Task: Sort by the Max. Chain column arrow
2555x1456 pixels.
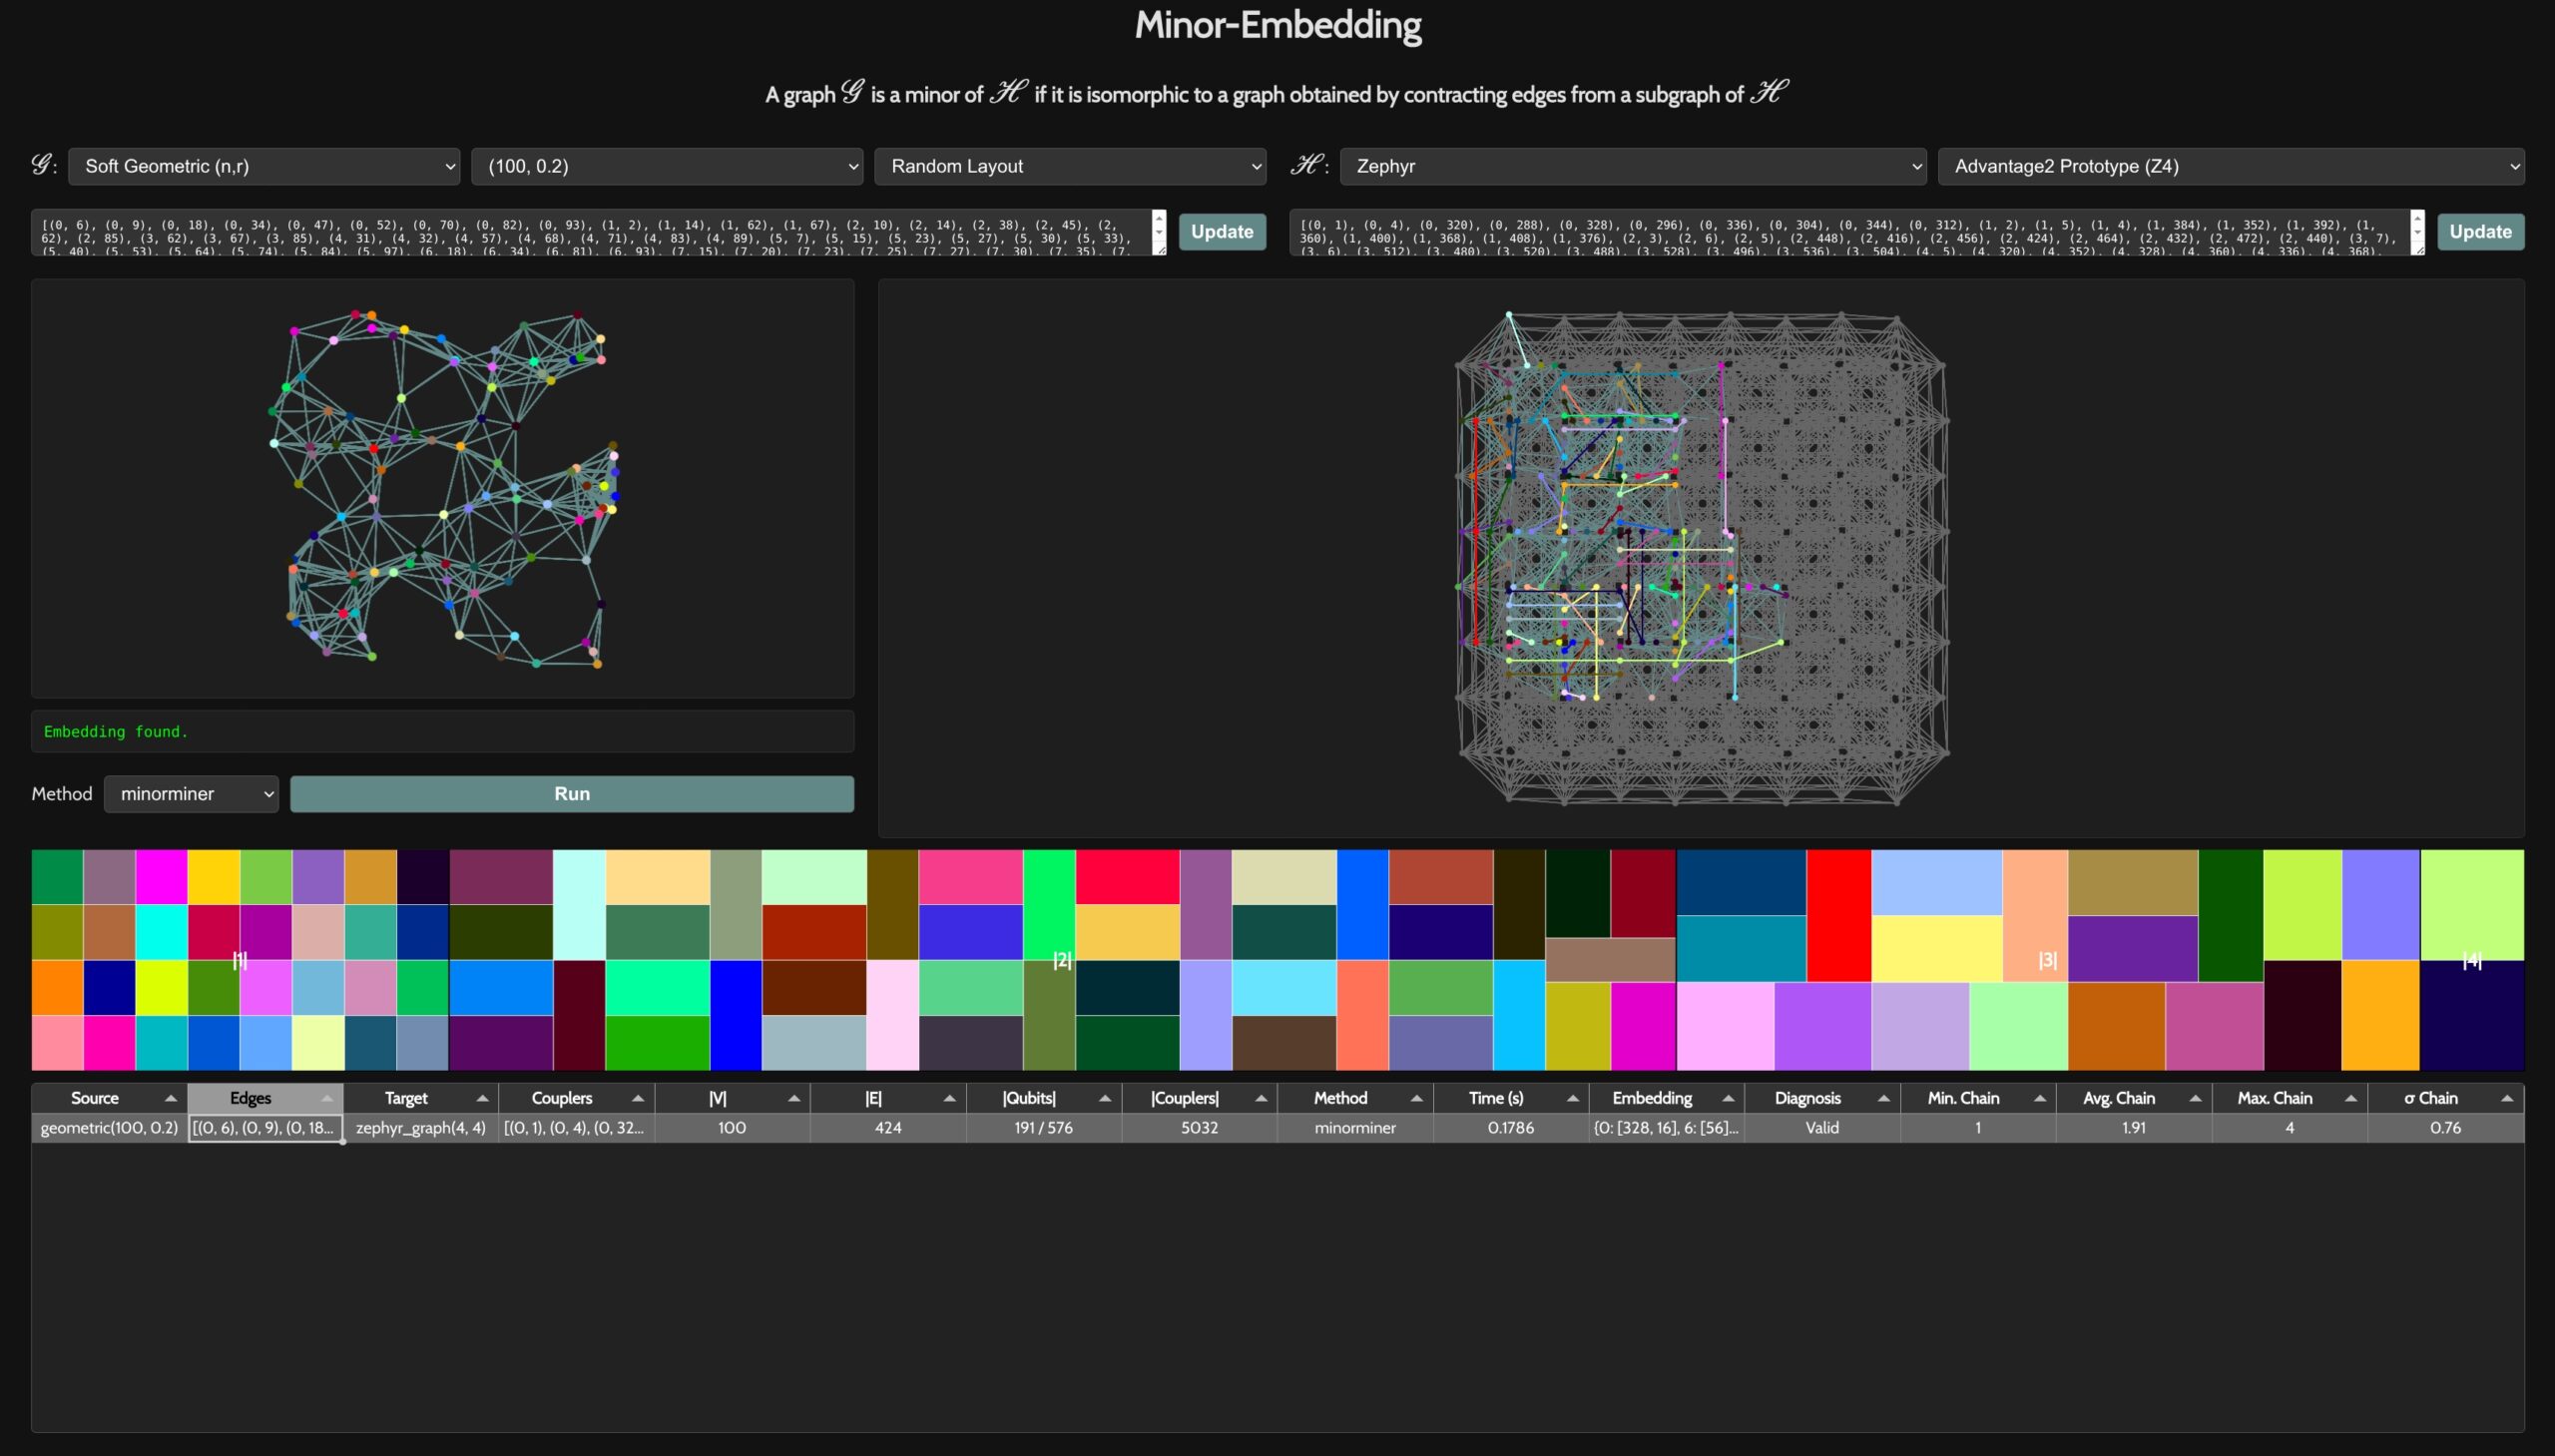Action: click(x=2350, y=1098)
